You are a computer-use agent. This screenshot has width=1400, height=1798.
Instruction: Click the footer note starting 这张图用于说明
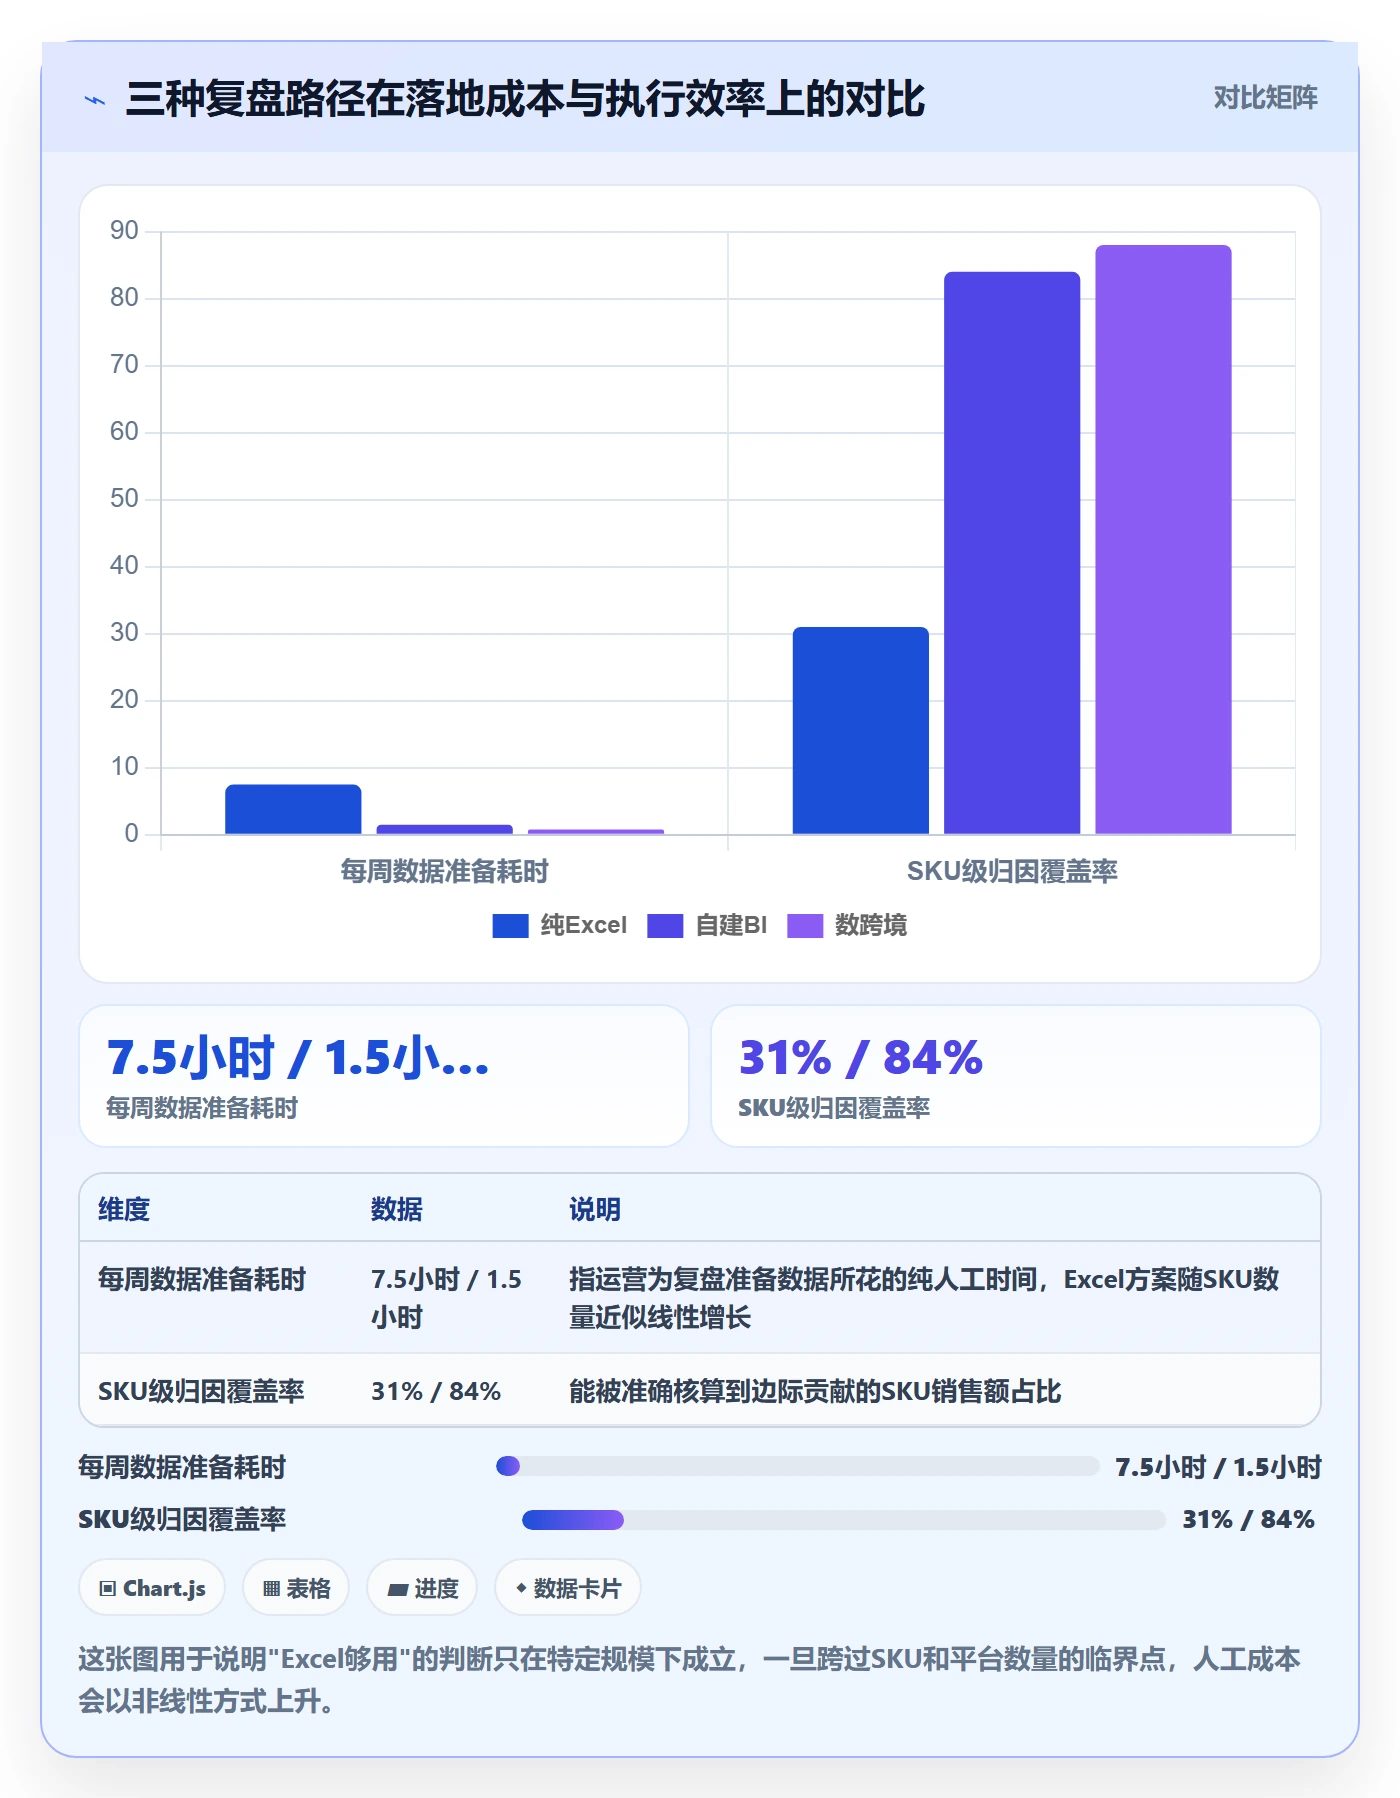coord(690,1680)
